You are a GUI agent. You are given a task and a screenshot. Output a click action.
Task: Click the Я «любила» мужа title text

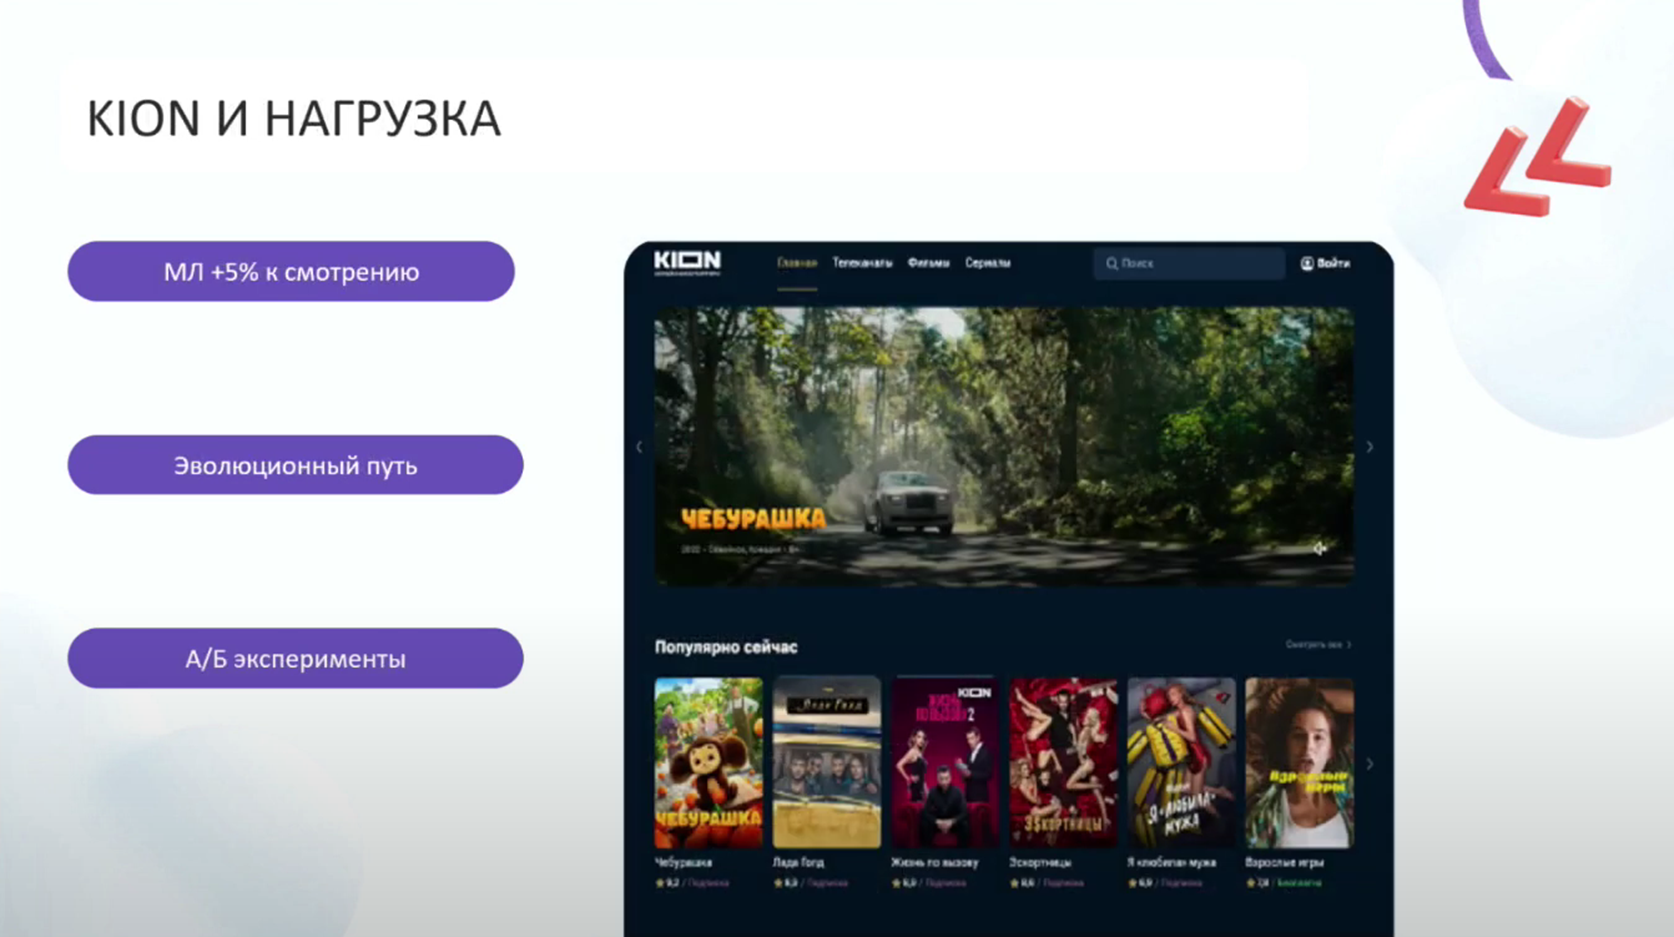1171,862
